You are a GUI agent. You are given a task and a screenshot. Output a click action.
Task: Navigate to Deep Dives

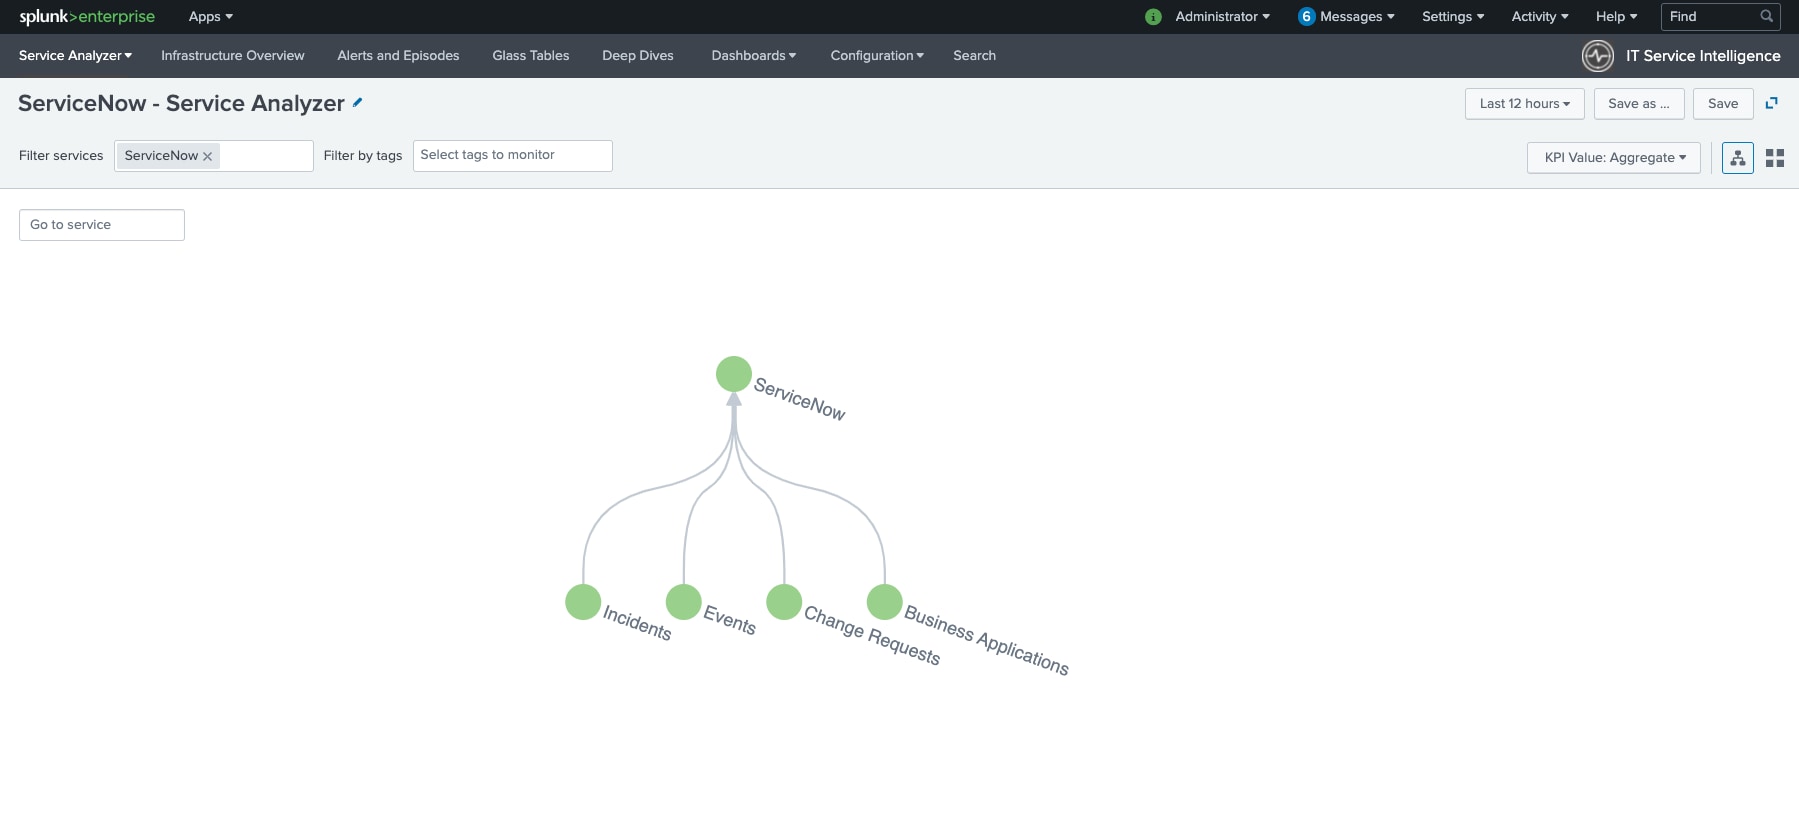coord(638,55)
